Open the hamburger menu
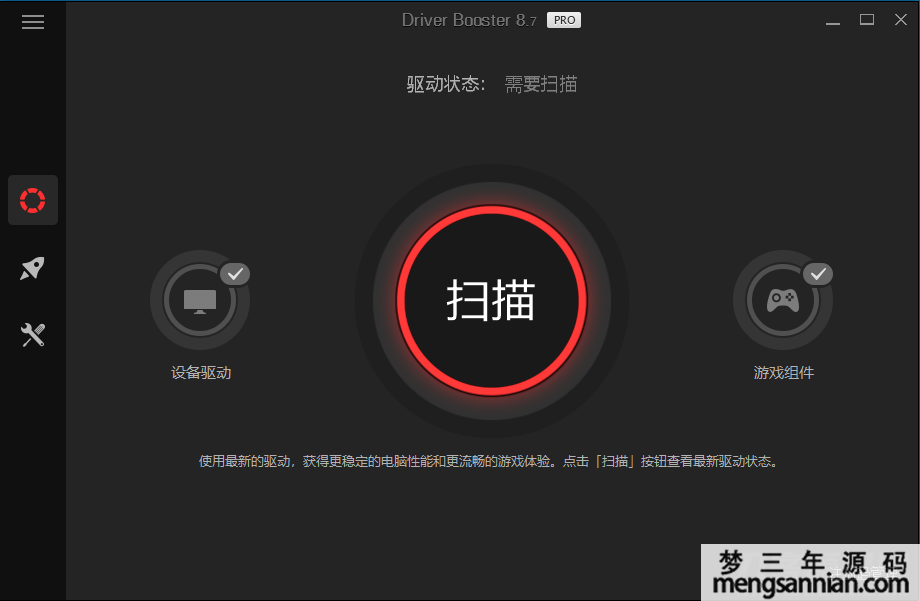This screenshot has height=601, width=920. pos(33,22)
